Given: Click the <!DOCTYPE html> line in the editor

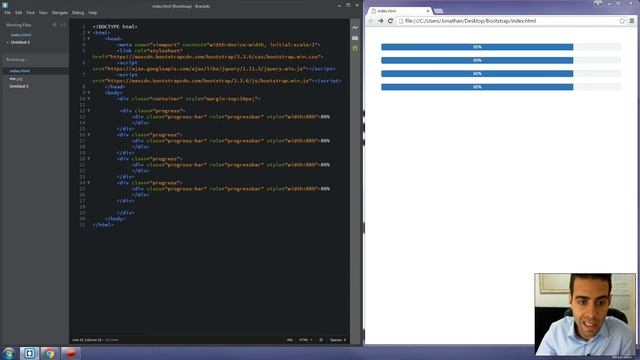Looking at the screenshot, I should (x=115, y=27).
